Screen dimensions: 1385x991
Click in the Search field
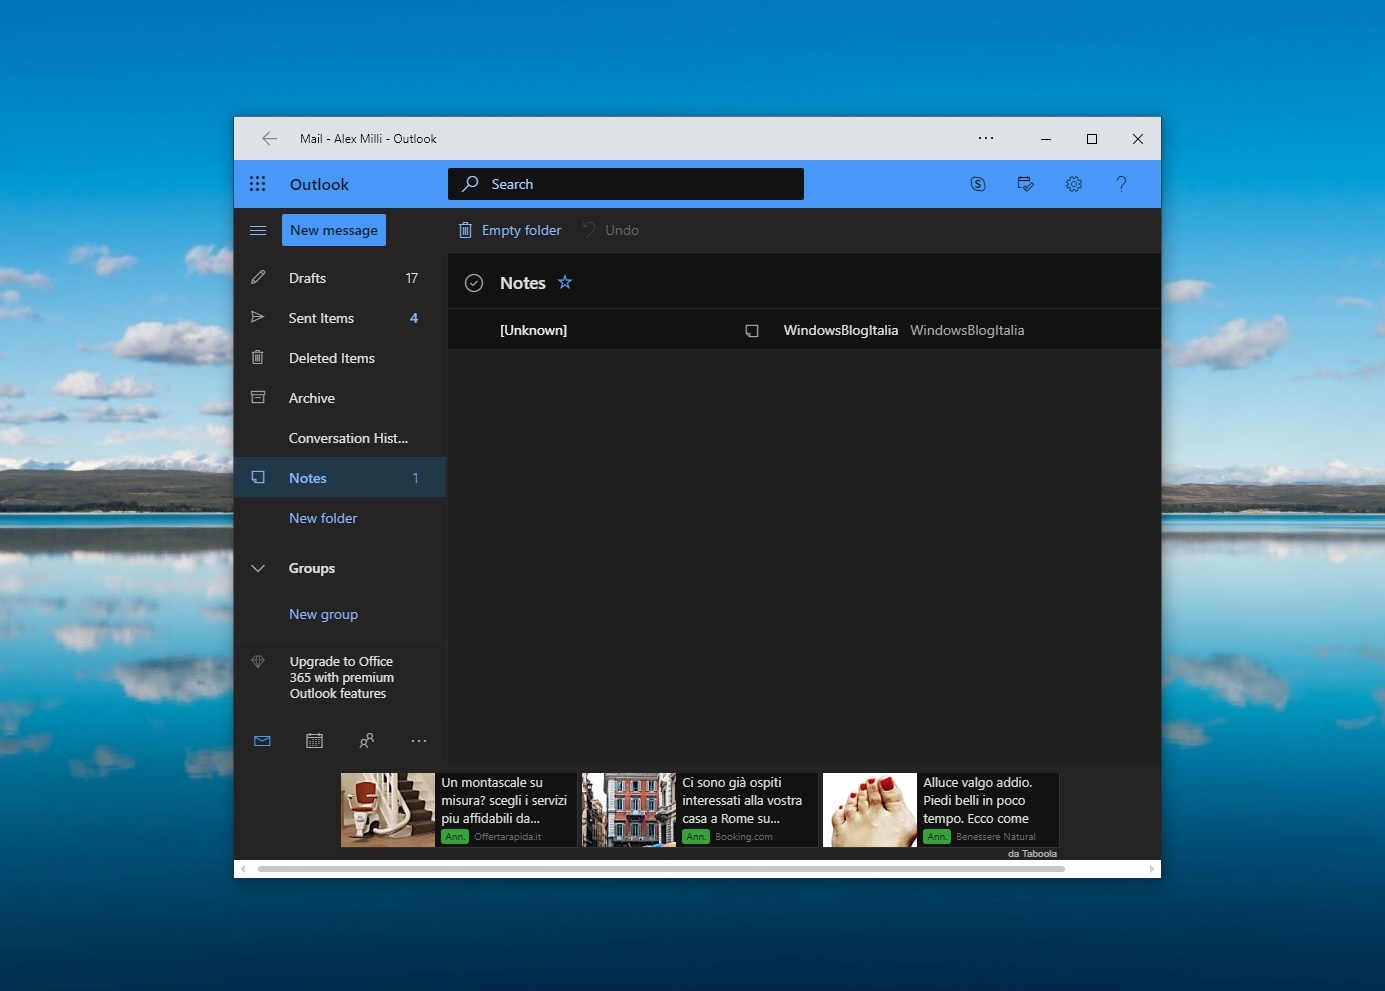(x=640, y=184)
